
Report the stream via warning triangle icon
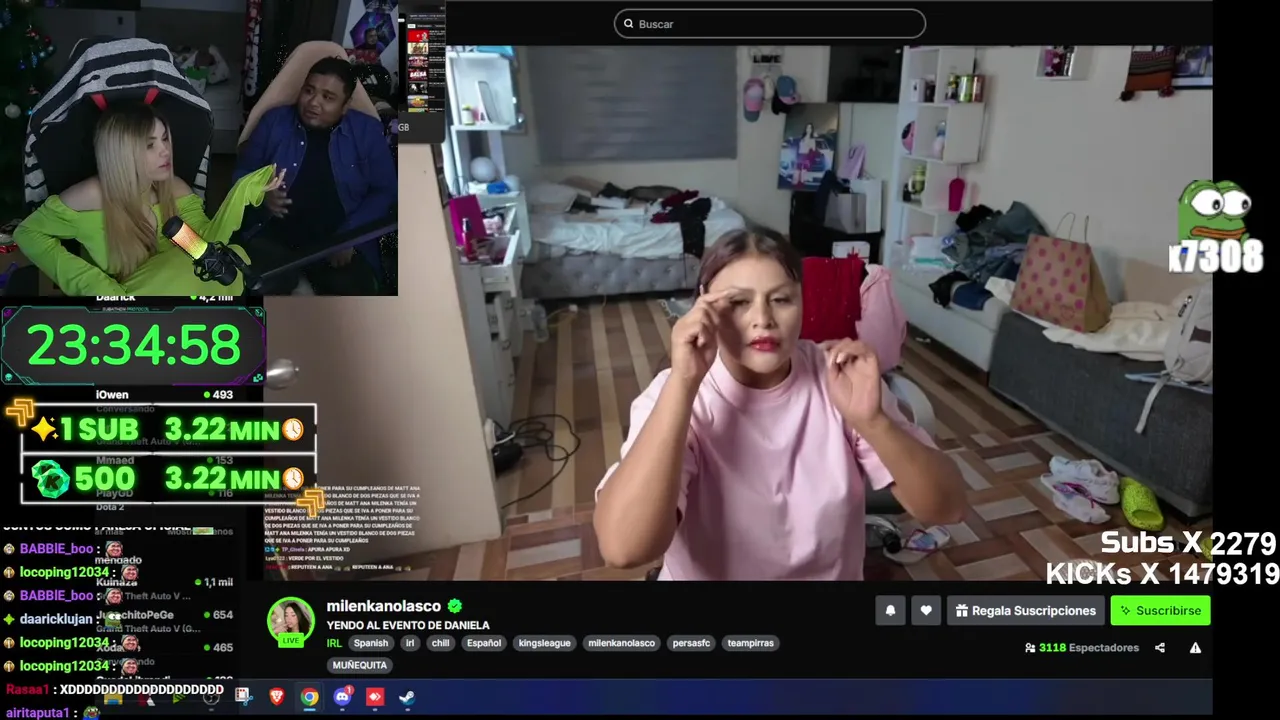(1195, 648)
